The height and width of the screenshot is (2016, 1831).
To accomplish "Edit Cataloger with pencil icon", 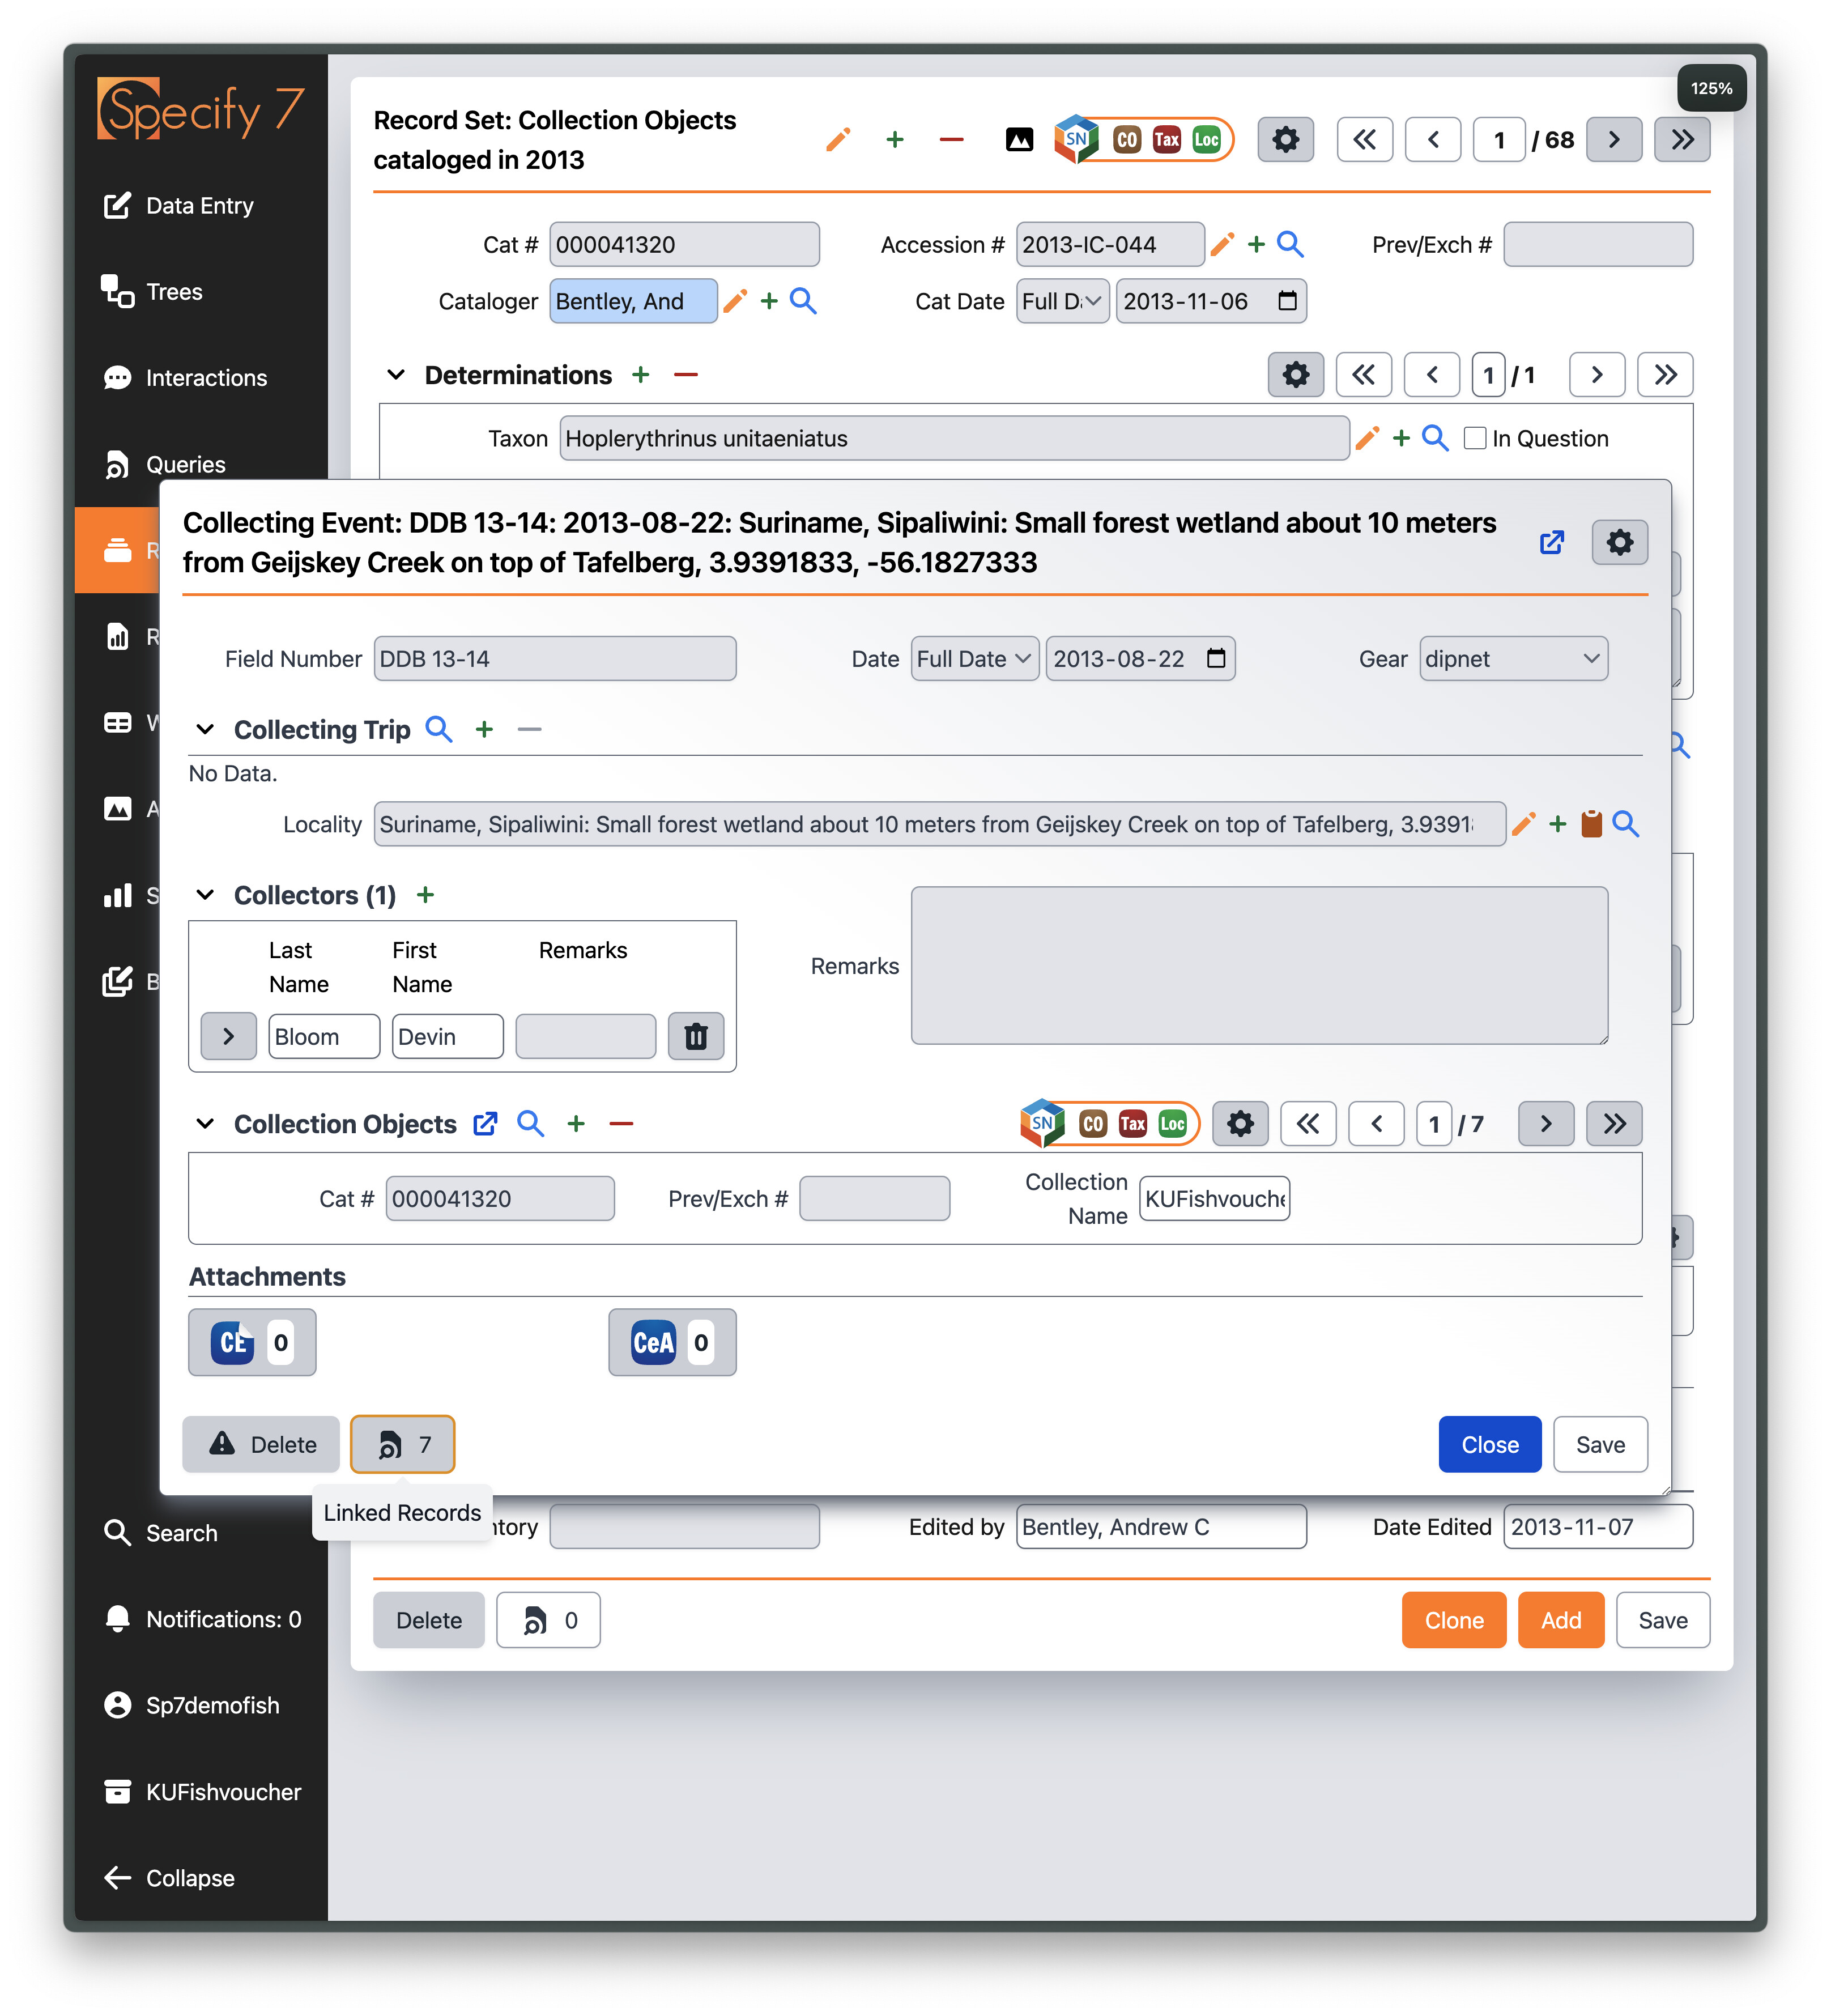I will pos(736,301).
